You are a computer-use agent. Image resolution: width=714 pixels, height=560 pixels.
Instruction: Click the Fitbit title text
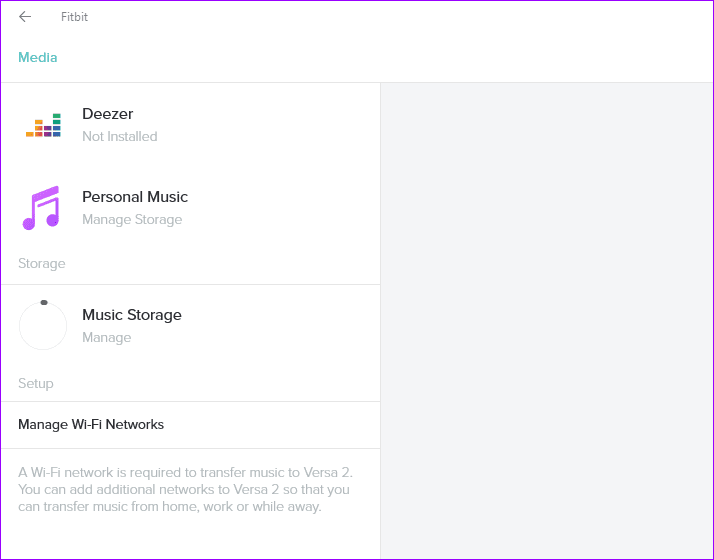pyautogui.click(x=74, y=17)
